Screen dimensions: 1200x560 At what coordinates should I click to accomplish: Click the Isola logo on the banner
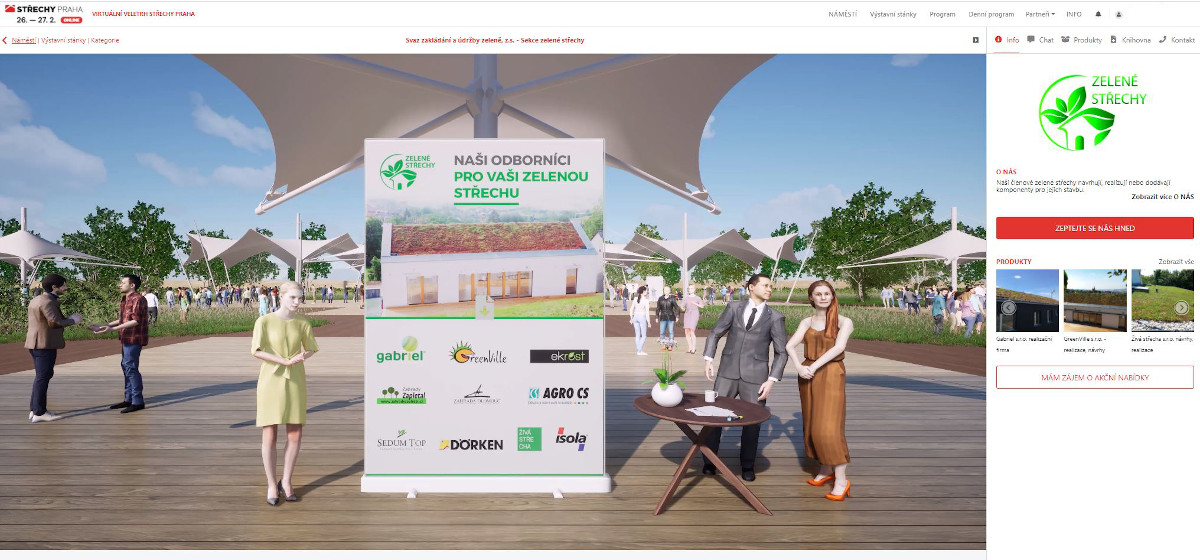point(570,439)
